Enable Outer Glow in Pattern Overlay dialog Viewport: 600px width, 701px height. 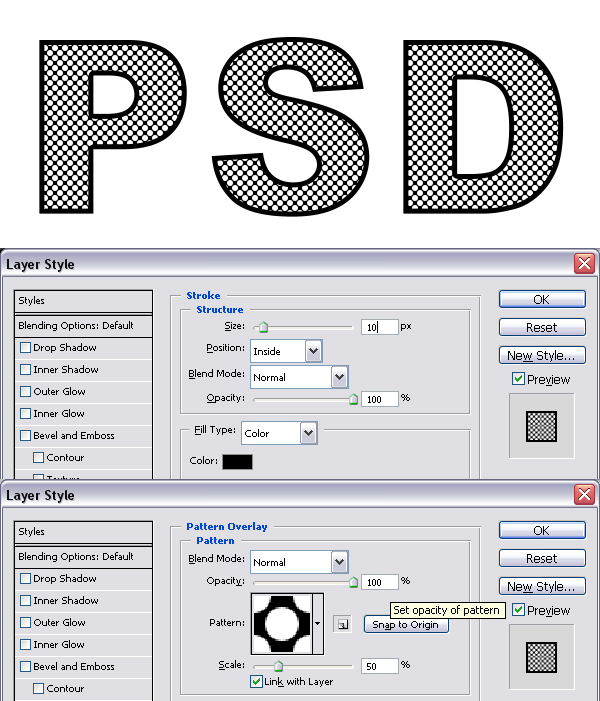coord(25,622)
